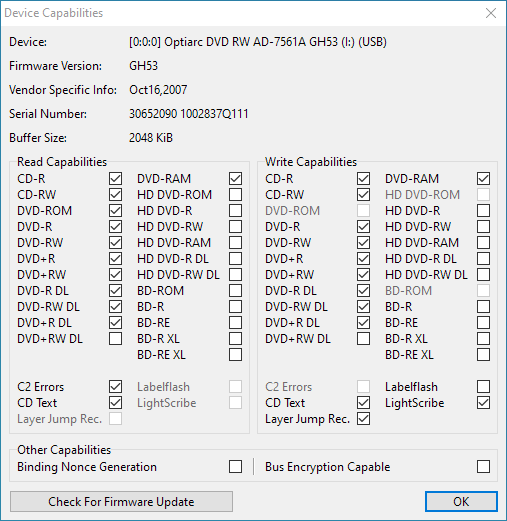The image size is (507, 521).
Task: Toggle the Read DVD-R DL checkbox
Action: point(115,291)
